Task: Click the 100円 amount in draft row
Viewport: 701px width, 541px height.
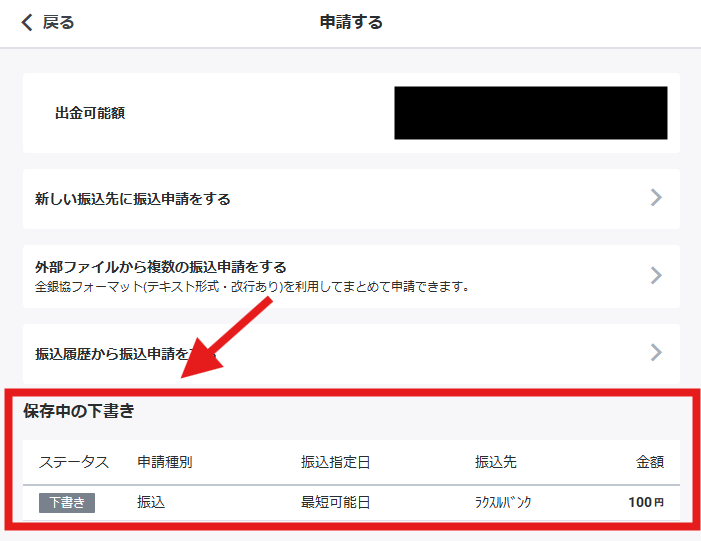Action: (x=645, y=503)
